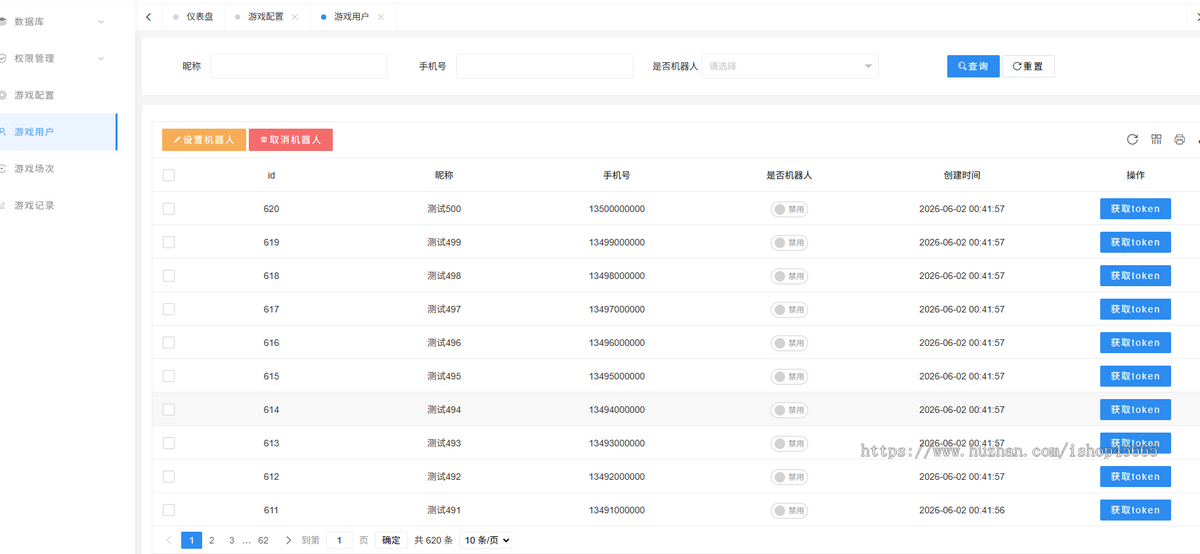Open the 是否机器人 select dropdown
This screenshot has width=1200, height=554.
790,66
